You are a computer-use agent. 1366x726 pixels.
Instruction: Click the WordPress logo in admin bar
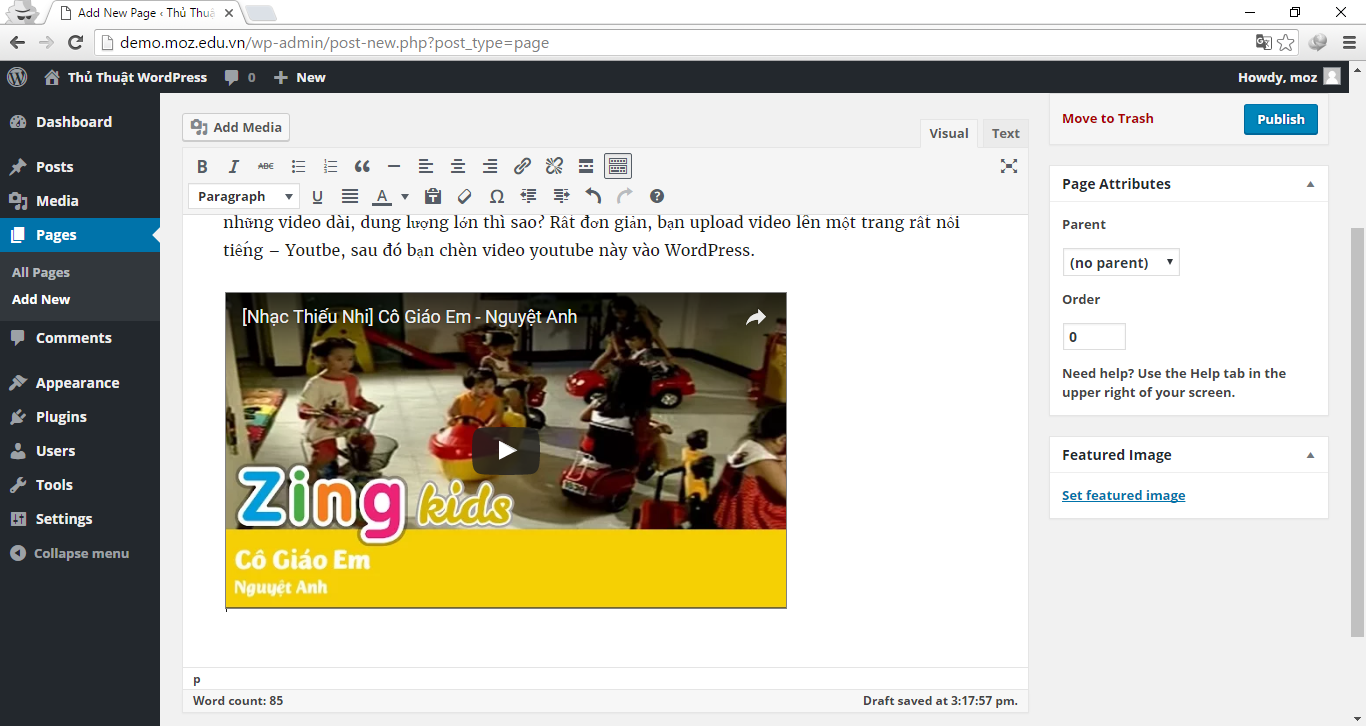coord(17,77)
